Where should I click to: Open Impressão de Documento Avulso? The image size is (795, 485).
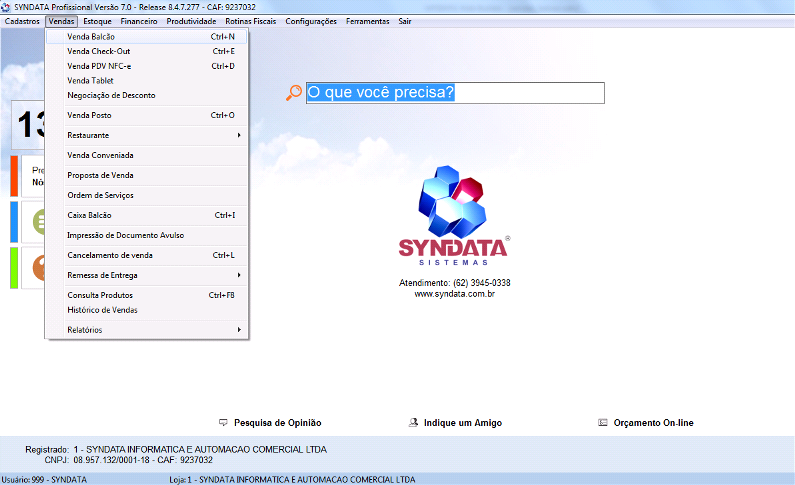[147, 235]
